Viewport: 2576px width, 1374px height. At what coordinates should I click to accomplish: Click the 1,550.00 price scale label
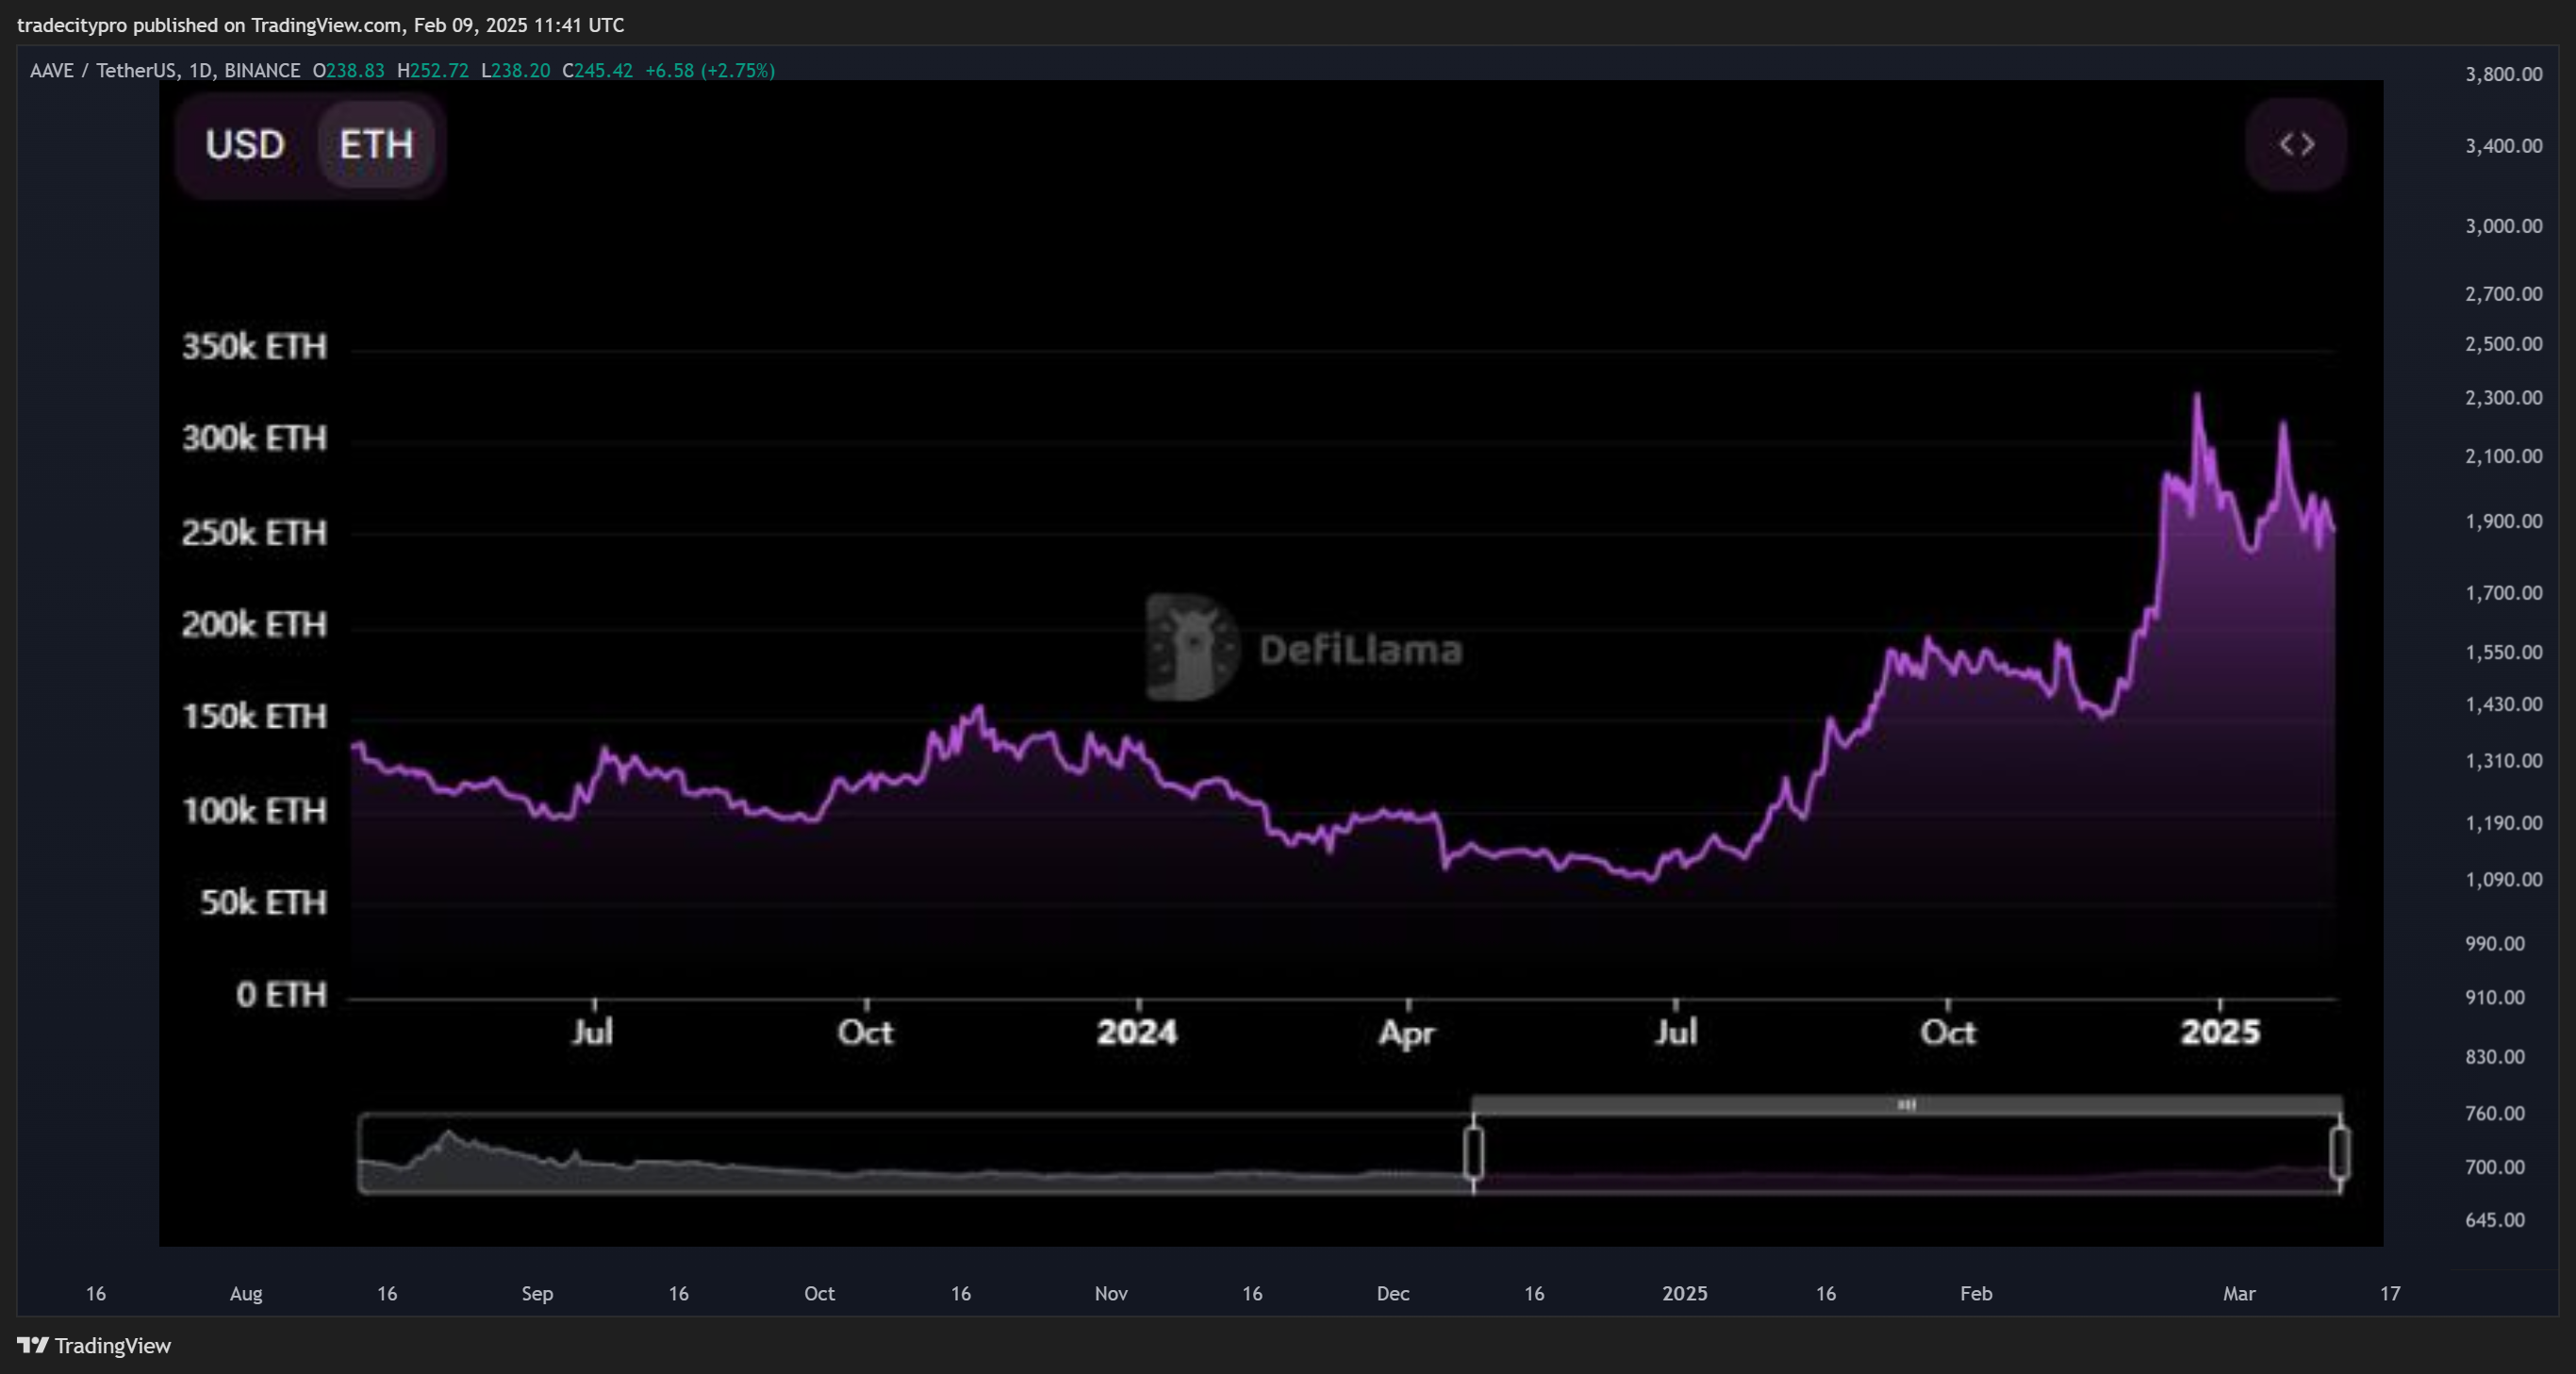(x=2504, y=653)
